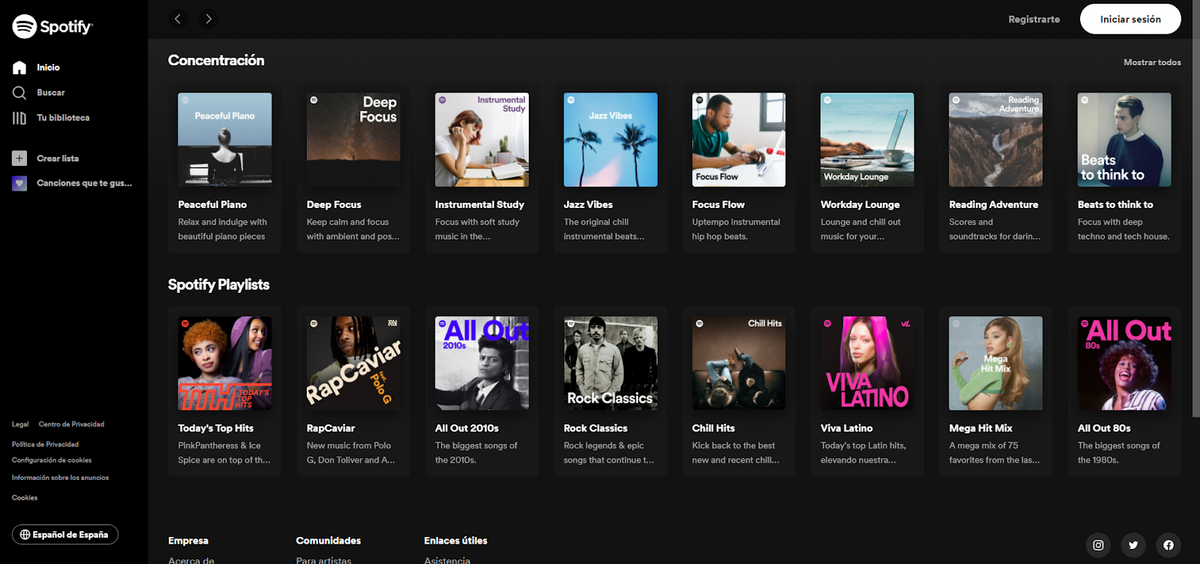1200x564 pixels.
Task: Open the Today's Top Hits cover
Action: tap(225, 364)
